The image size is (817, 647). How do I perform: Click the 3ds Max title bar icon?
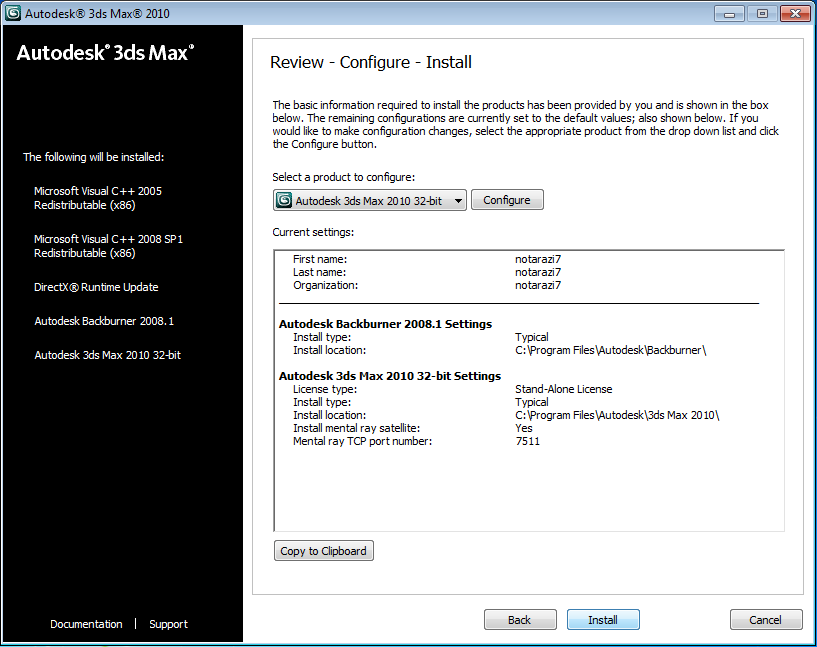pos(13,13)
